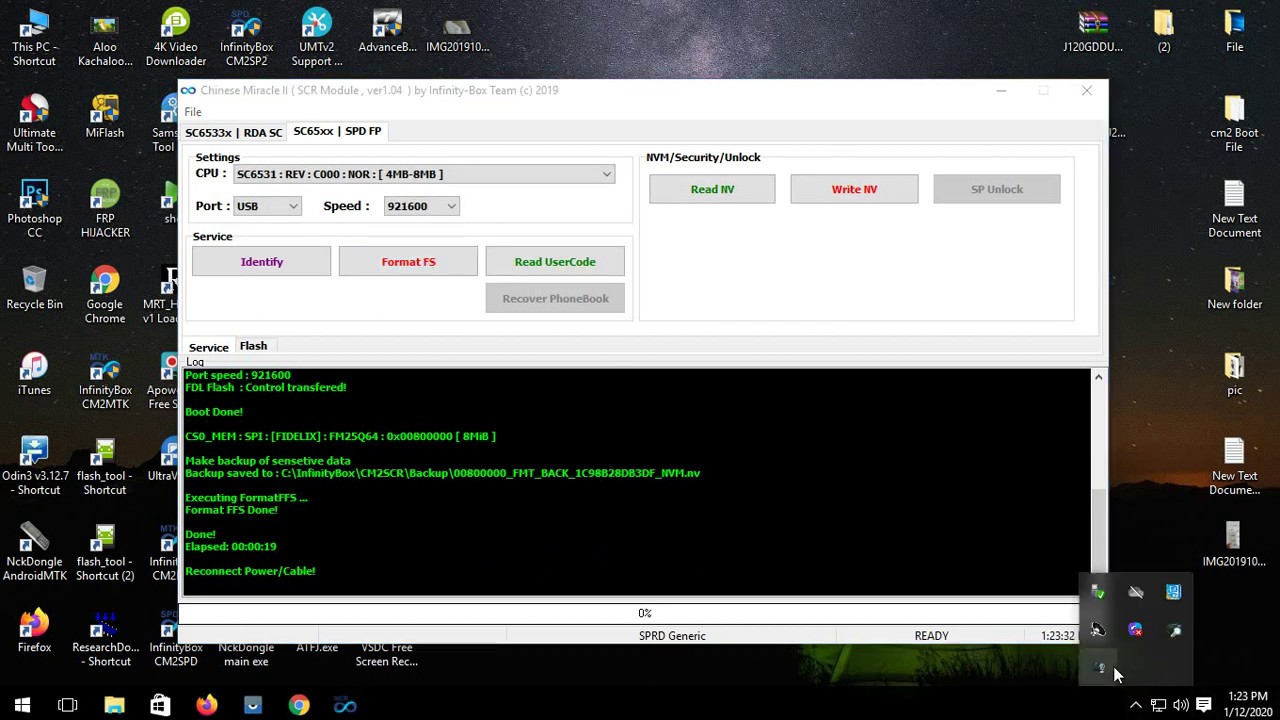
Task: Select the SC65xx | SPD FP tab
Action: (x=337, y=131)
